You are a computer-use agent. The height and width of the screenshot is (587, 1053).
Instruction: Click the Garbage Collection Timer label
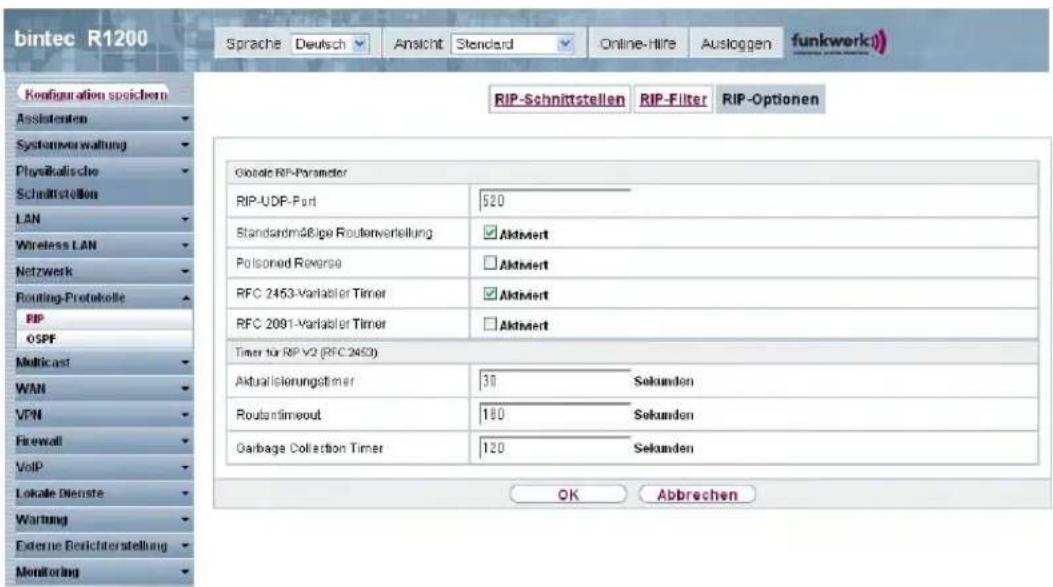310,448
